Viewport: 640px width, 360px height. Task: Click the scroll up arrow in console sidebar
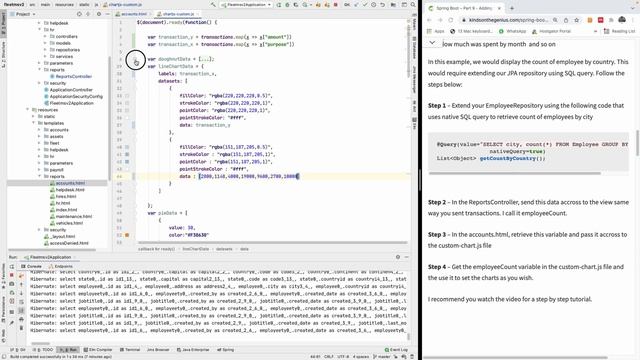[x=21, y=284]
